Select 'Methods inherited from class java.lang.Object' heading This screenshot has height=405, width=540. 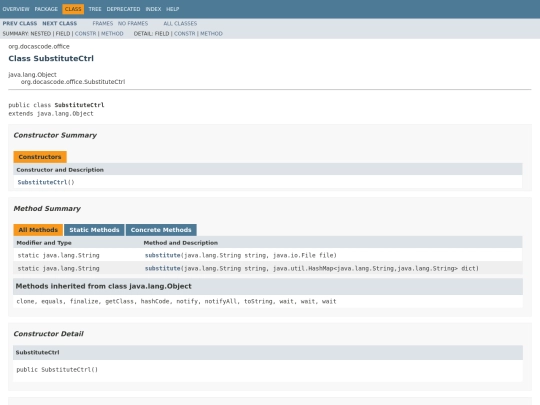[x=104, y=286]
